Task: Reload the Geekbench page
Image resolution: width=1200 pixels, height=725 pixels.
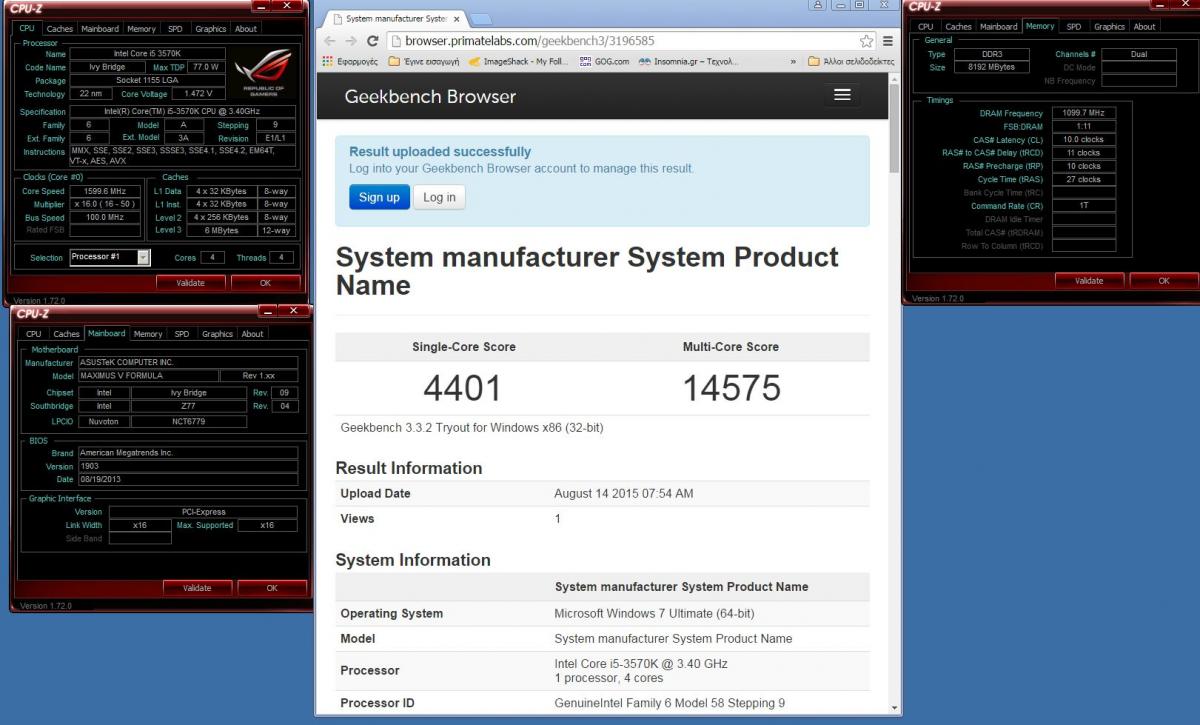Action: [x=373, y=41]
